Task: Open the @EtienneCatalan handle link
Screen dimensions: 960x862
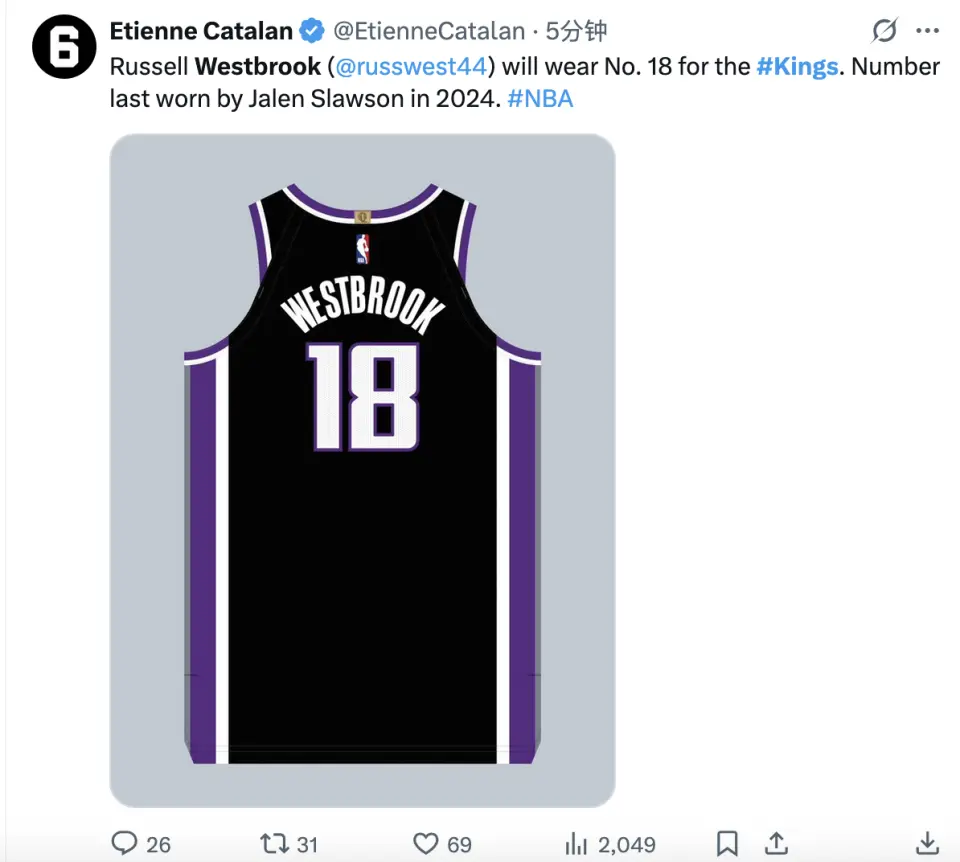Action: 429,31
